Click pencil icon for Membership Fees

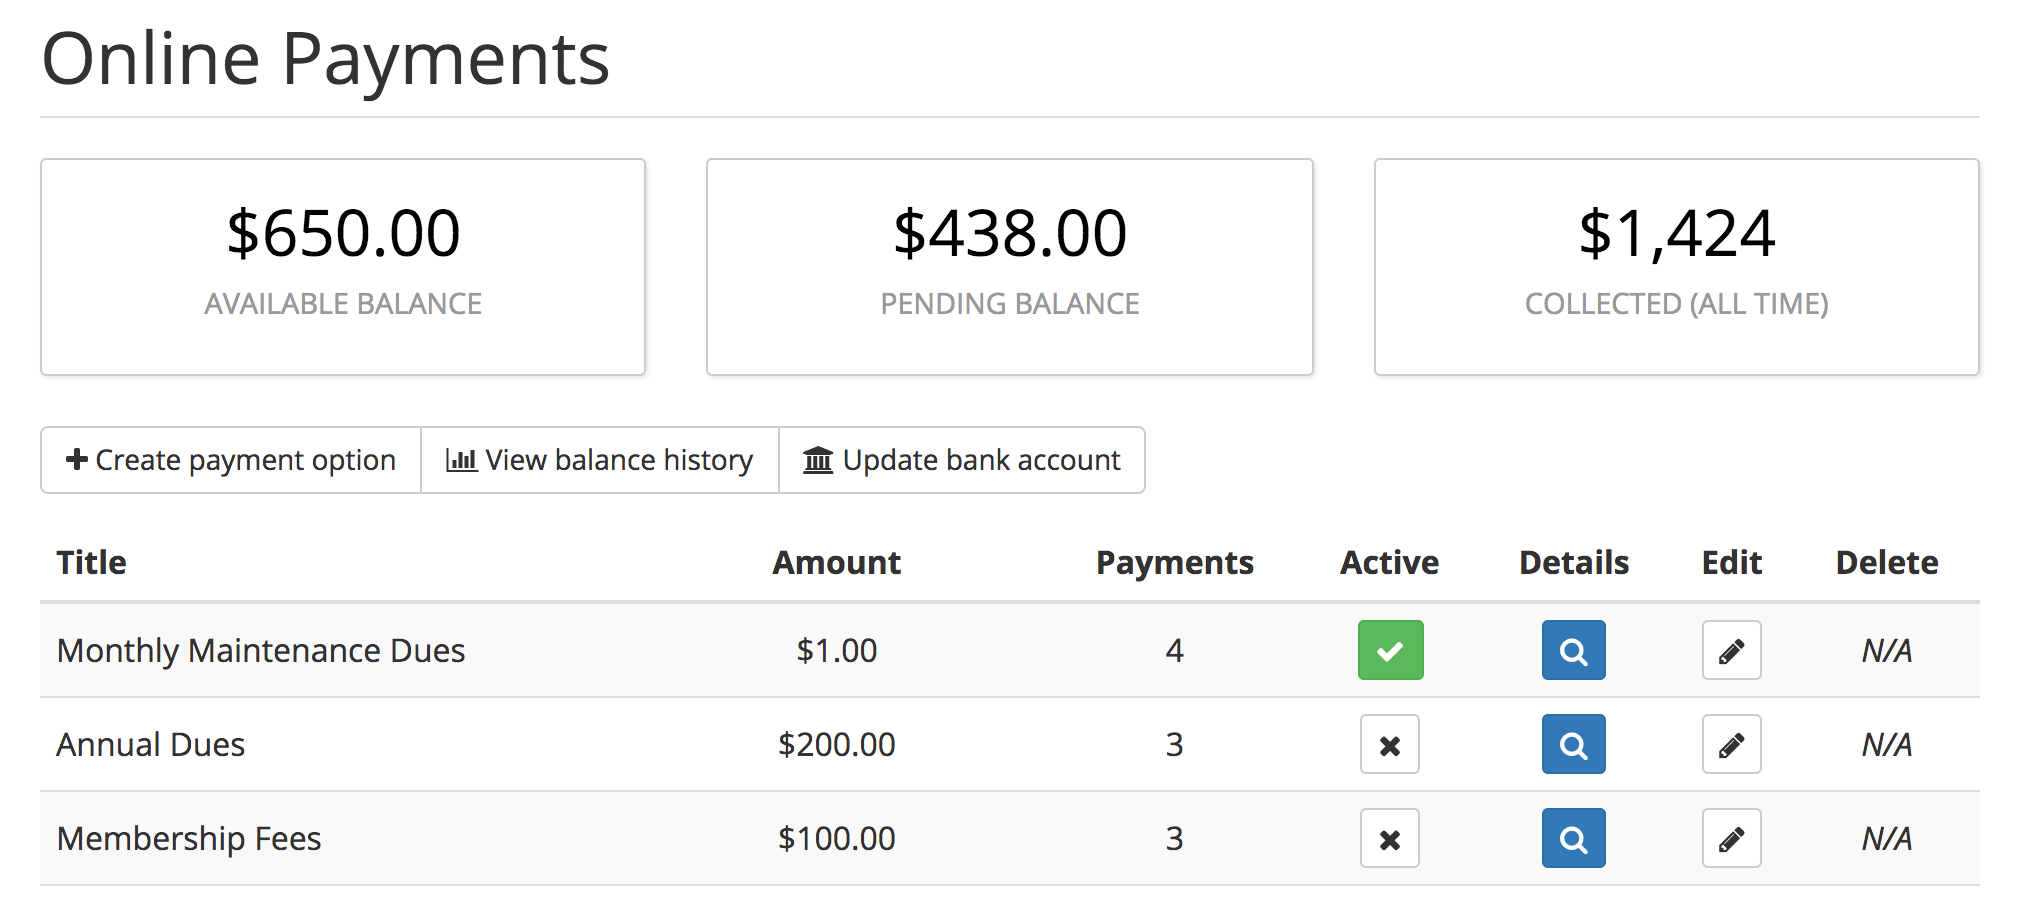pyautogui.click(x=1731, y=838)
